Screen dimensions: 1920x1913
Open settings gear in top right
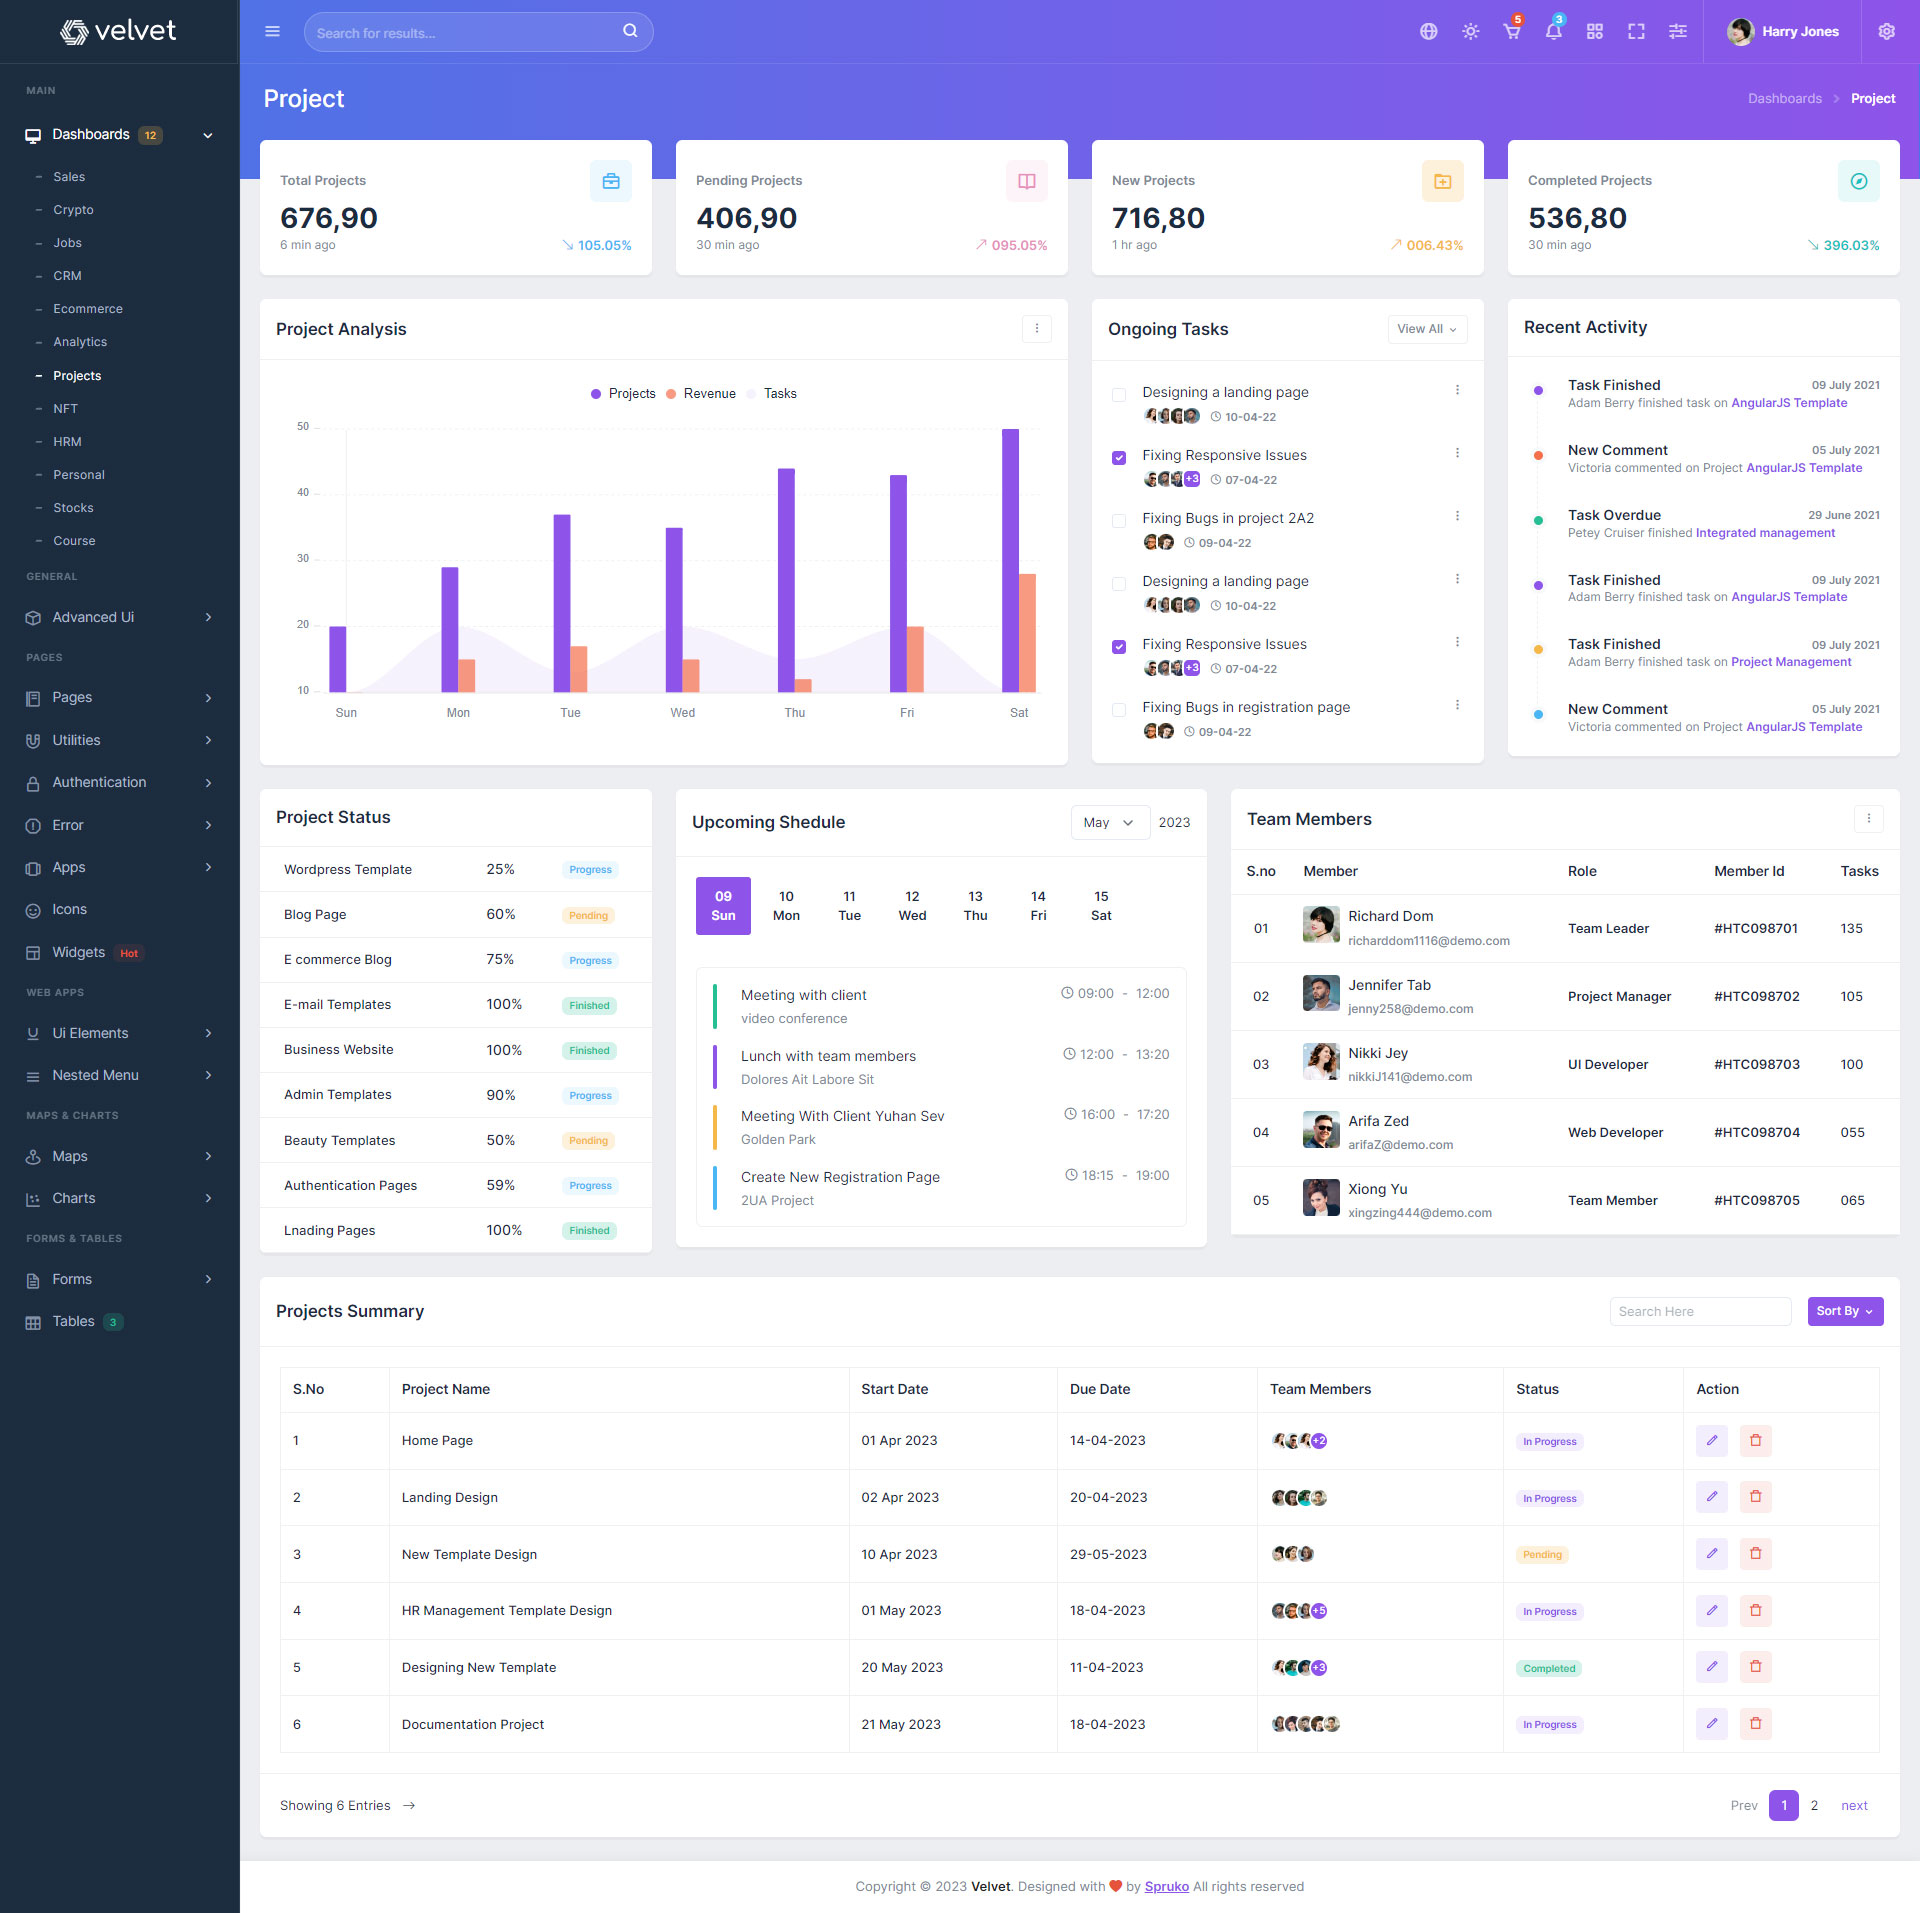(1886, 32)
